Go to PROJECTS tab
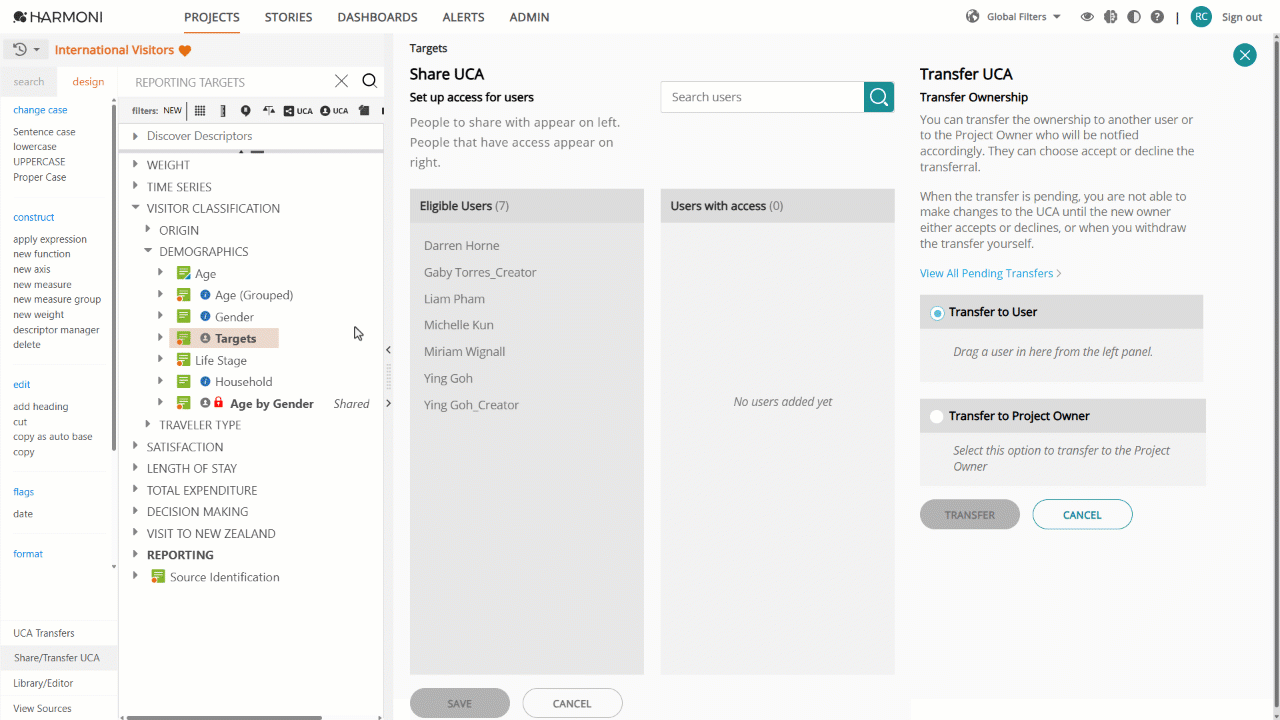 point(212,17)
